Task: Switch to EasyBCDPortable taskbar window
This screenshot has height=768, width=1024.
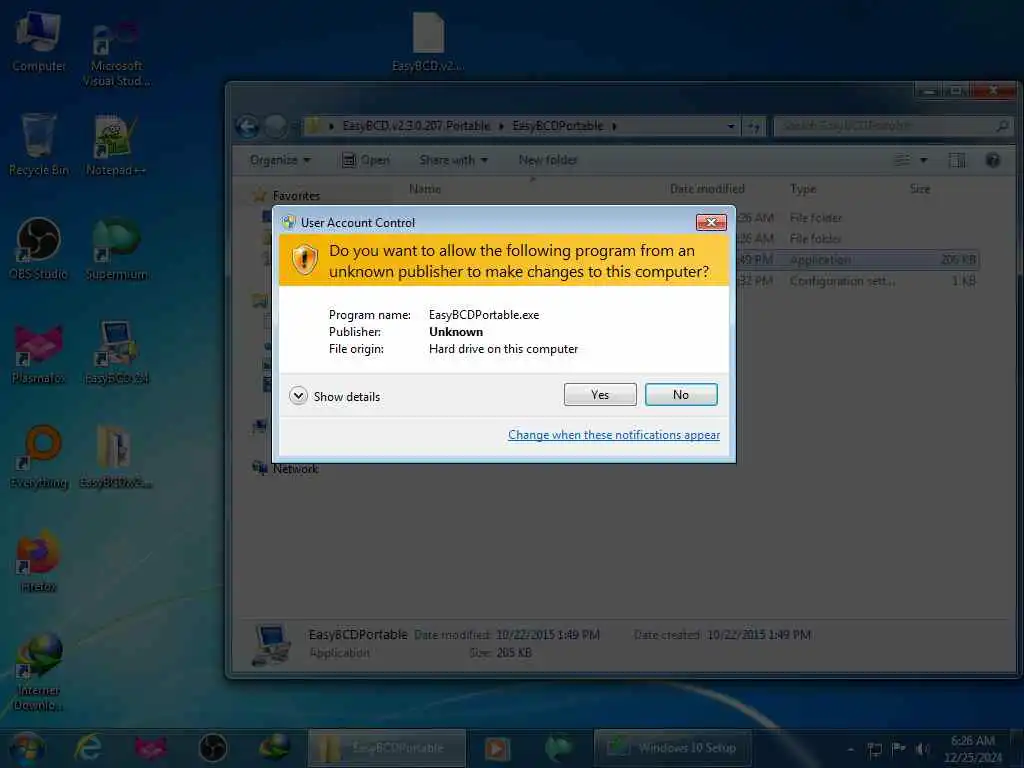Action: point(387,748)
